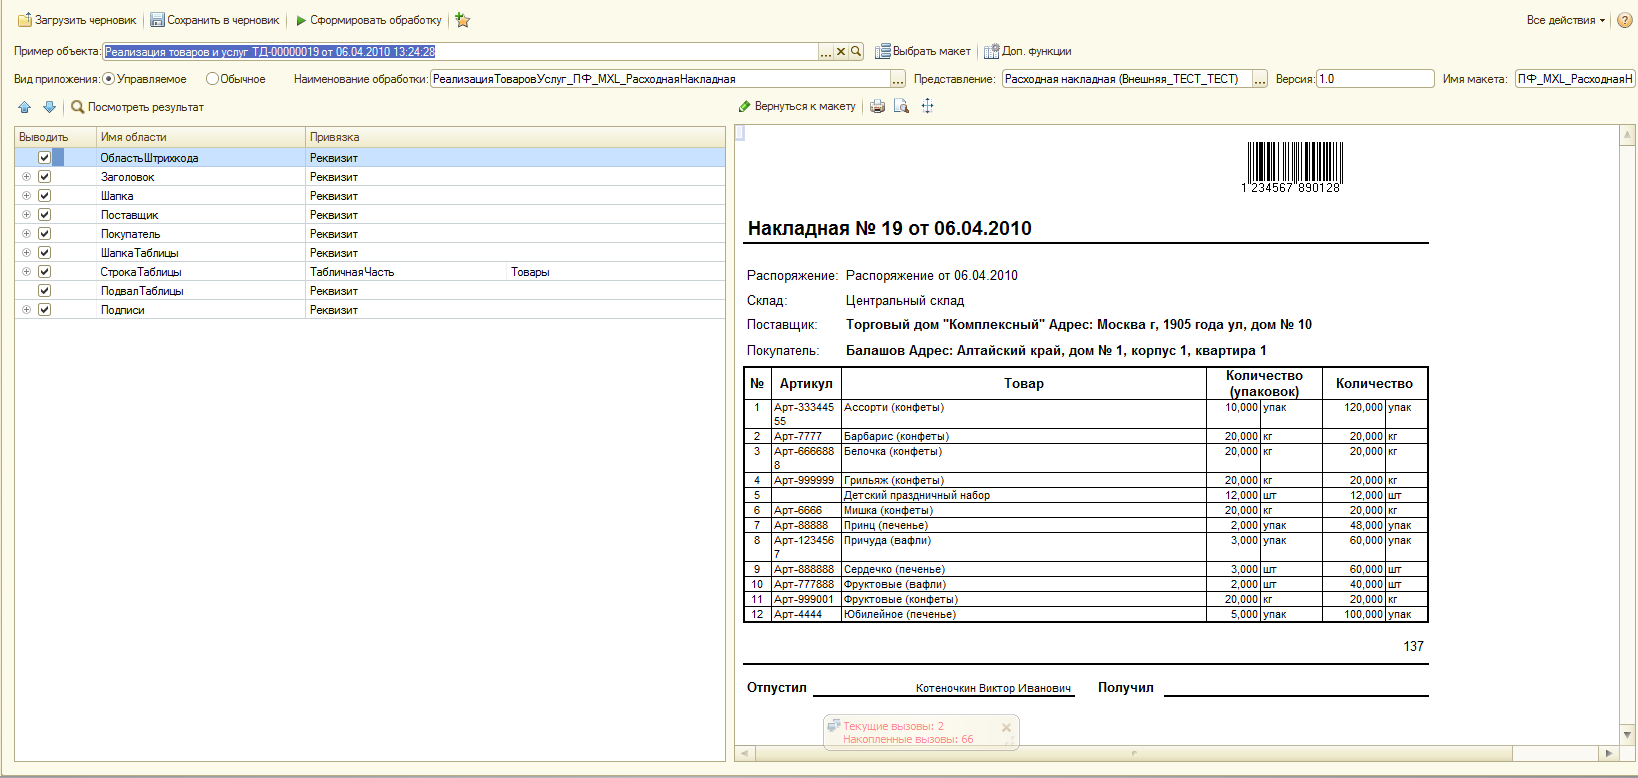Toggle the Подписи output checkbox
Image resolution: width=1638 pixels, height=778 pixels.
(44, 310)
